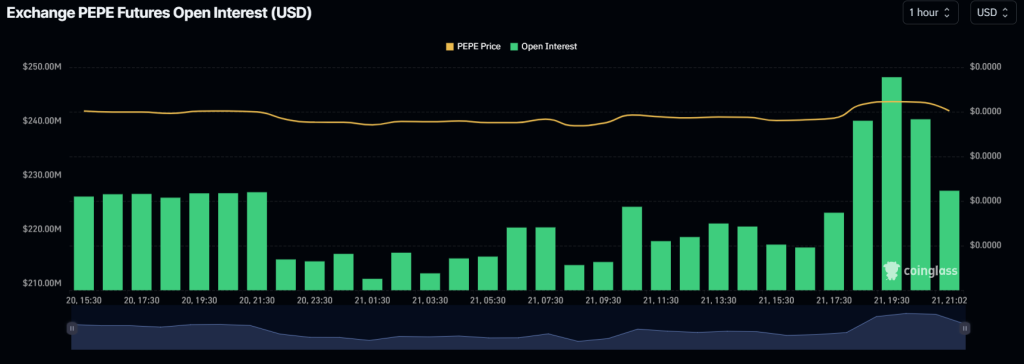This screenshot has height=364, width=1024.
Task: Click the range navigator mini chart
Action: point(518,327)
